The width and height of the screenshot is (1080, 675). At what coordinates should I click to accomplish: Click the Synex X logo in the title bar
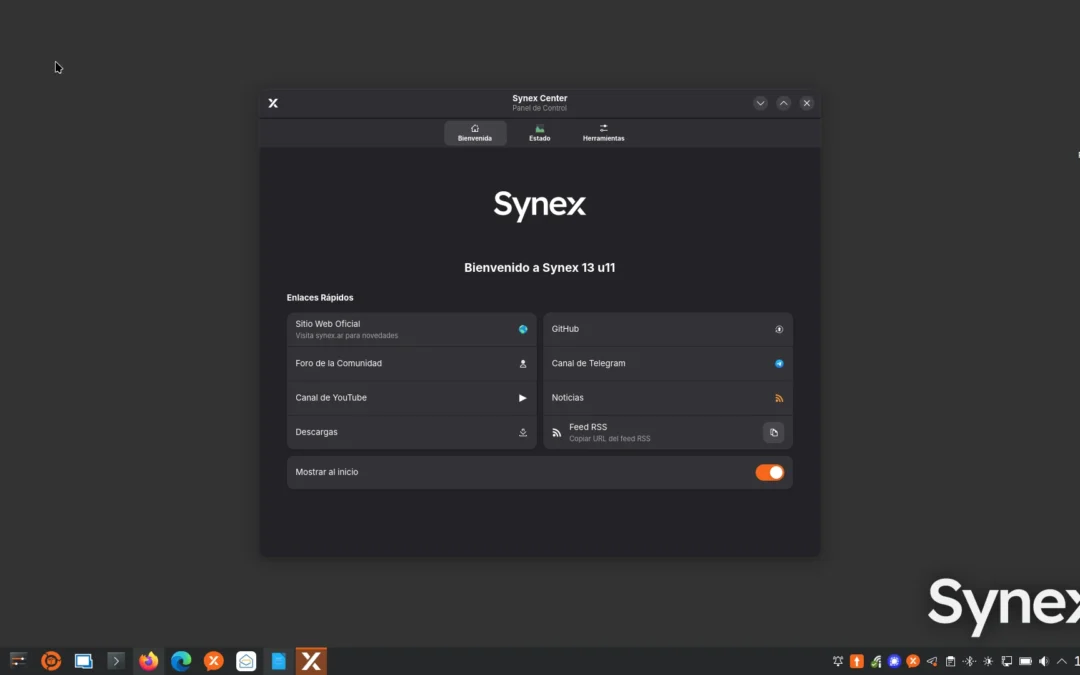tap(273, 103)
